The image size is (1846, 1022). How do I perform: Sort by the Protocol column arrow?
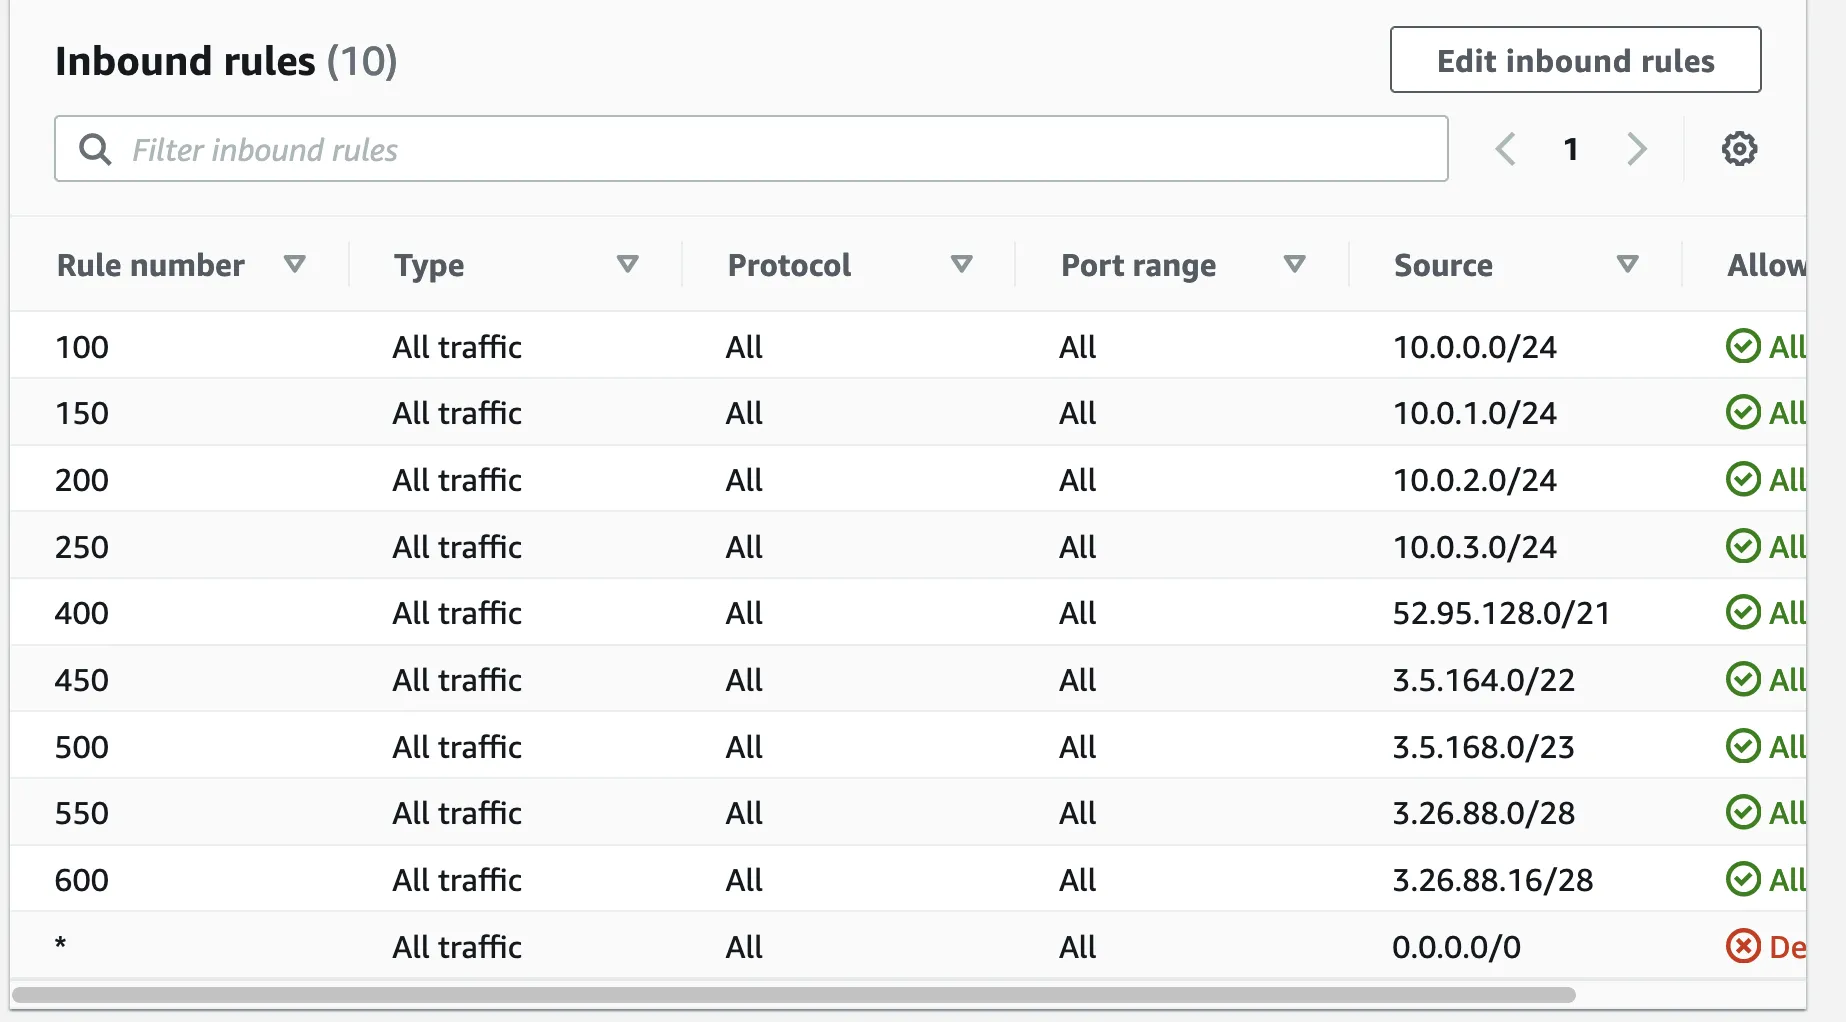pos(961,264)
